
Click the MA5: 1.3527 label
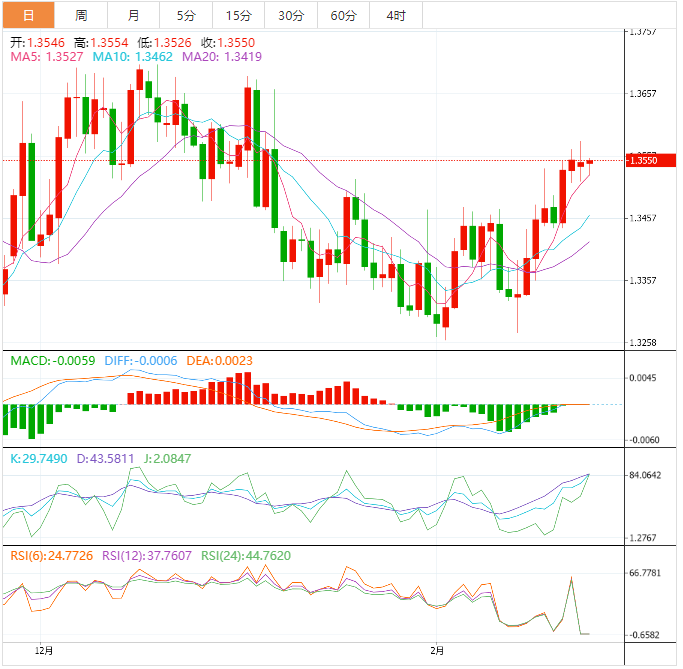(x=47, y=57)
